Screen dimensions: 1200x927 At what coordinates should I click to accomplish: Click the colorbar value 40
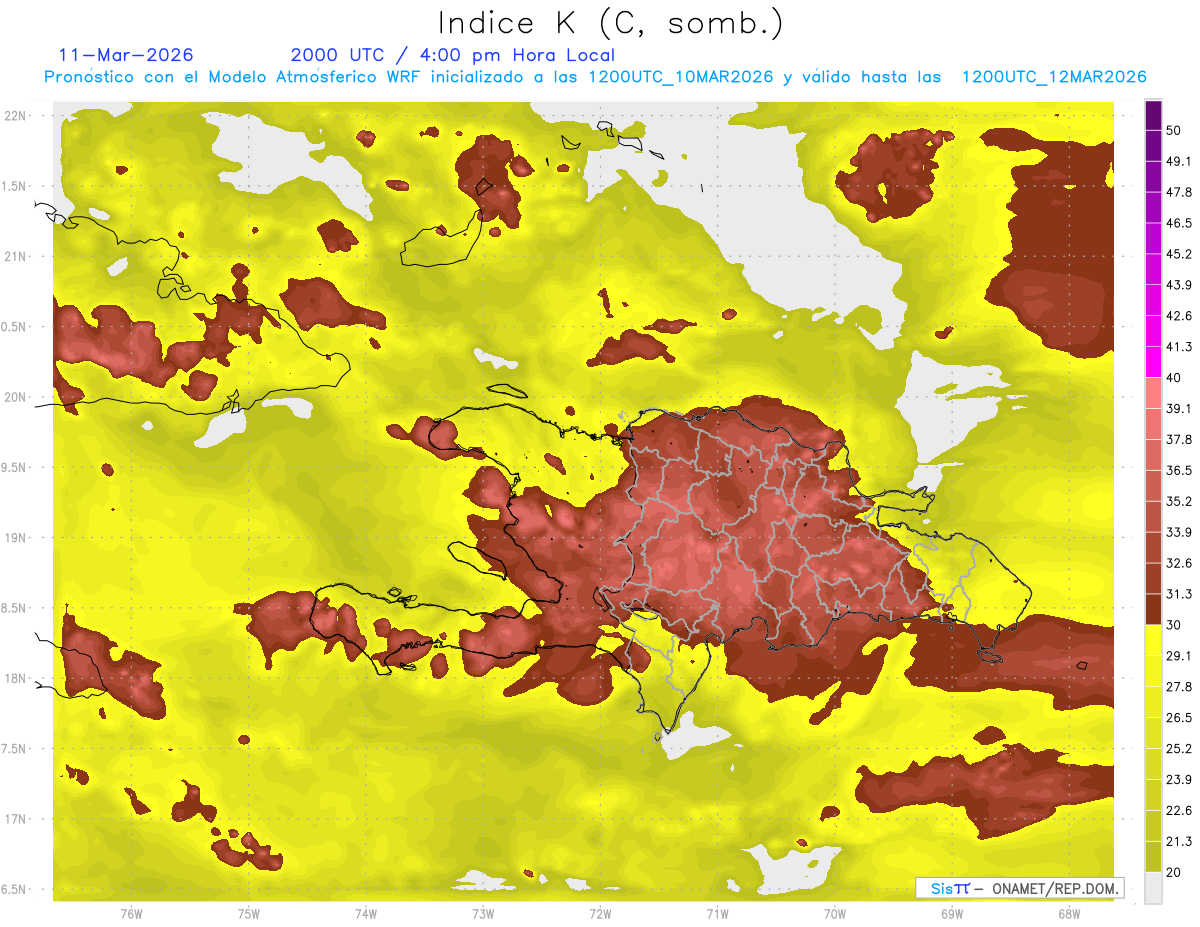(x=1173, y=378)
